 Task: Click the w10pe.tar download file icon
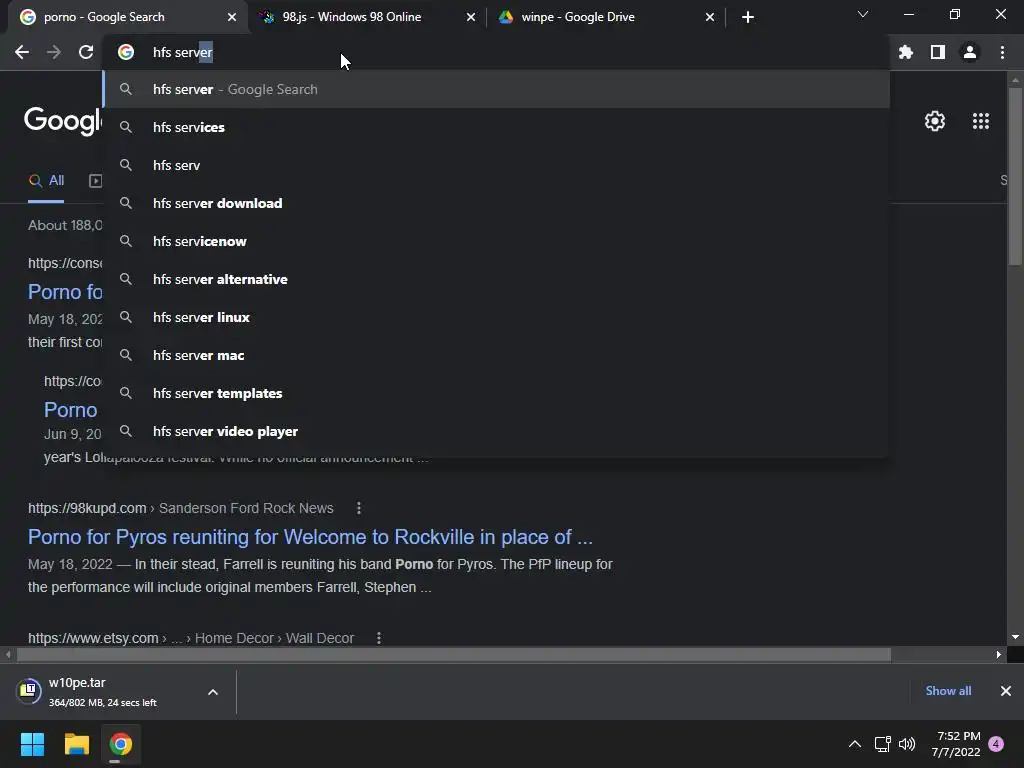click(29, 690)
